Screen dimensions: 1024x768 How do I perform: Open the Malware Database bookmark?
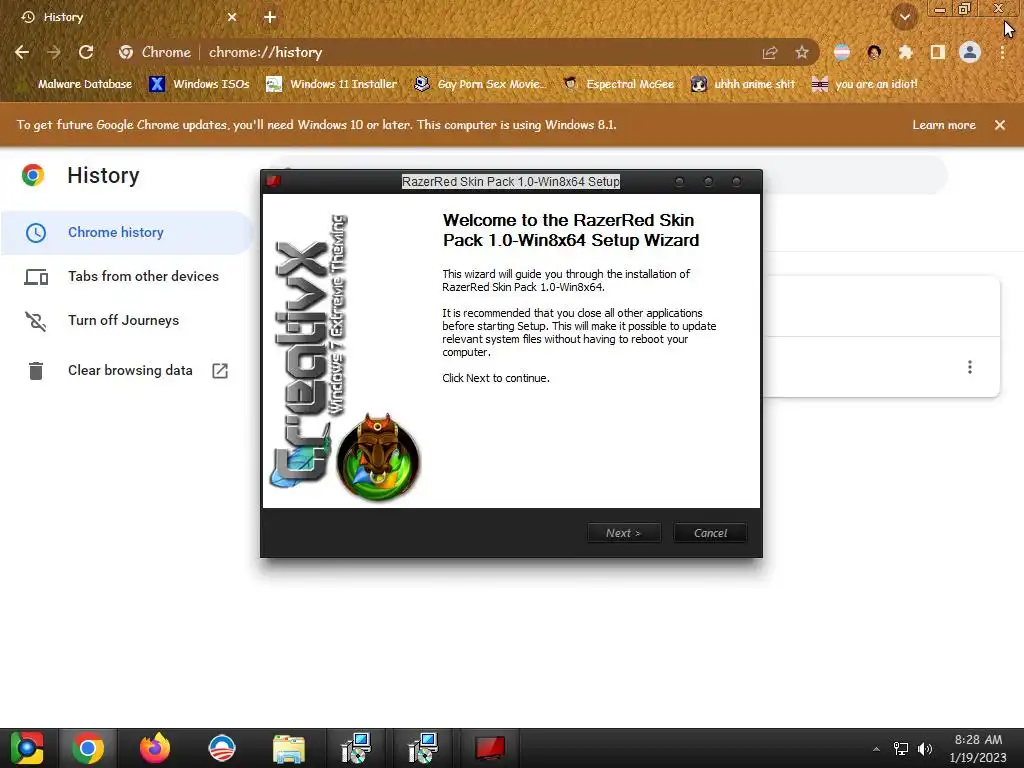click(x=76, y=84)
